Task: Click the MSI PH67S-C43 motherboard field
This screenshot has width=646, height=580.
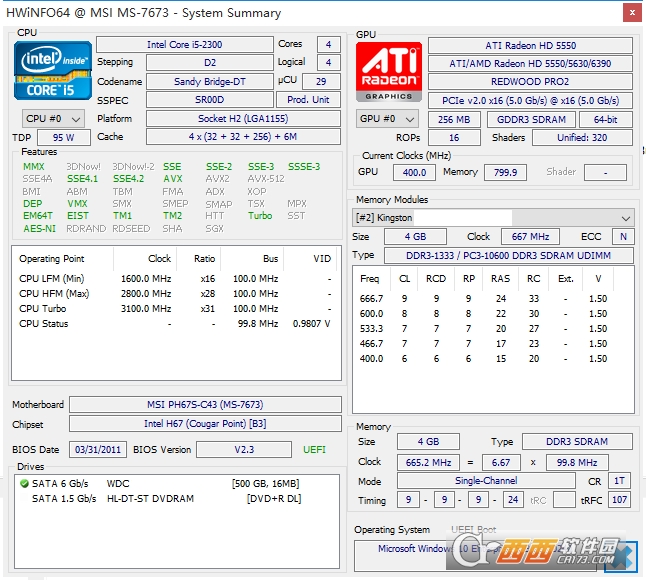Action: [205, 405]
